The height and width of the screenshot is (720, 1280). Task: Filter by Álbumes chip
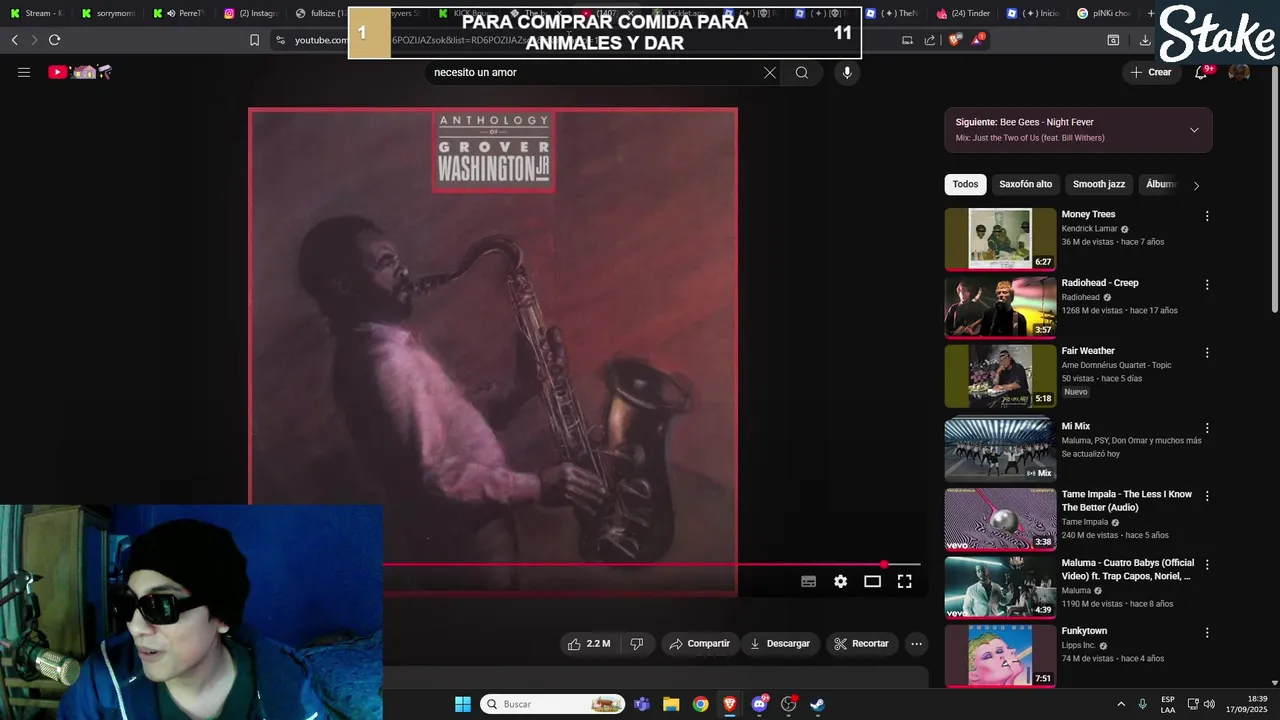(1160, 184)
